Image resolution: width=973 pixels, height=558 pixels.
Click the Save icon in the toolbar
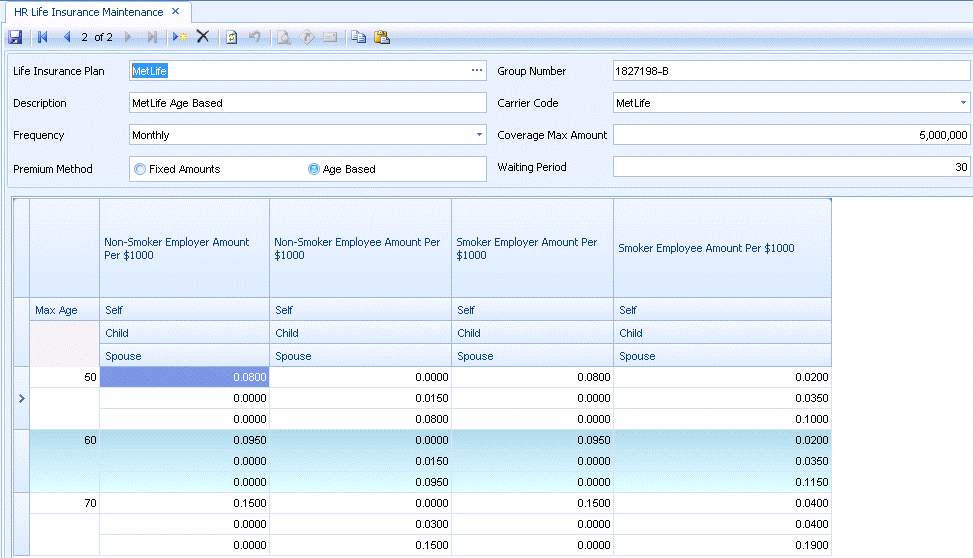[15, 37]
